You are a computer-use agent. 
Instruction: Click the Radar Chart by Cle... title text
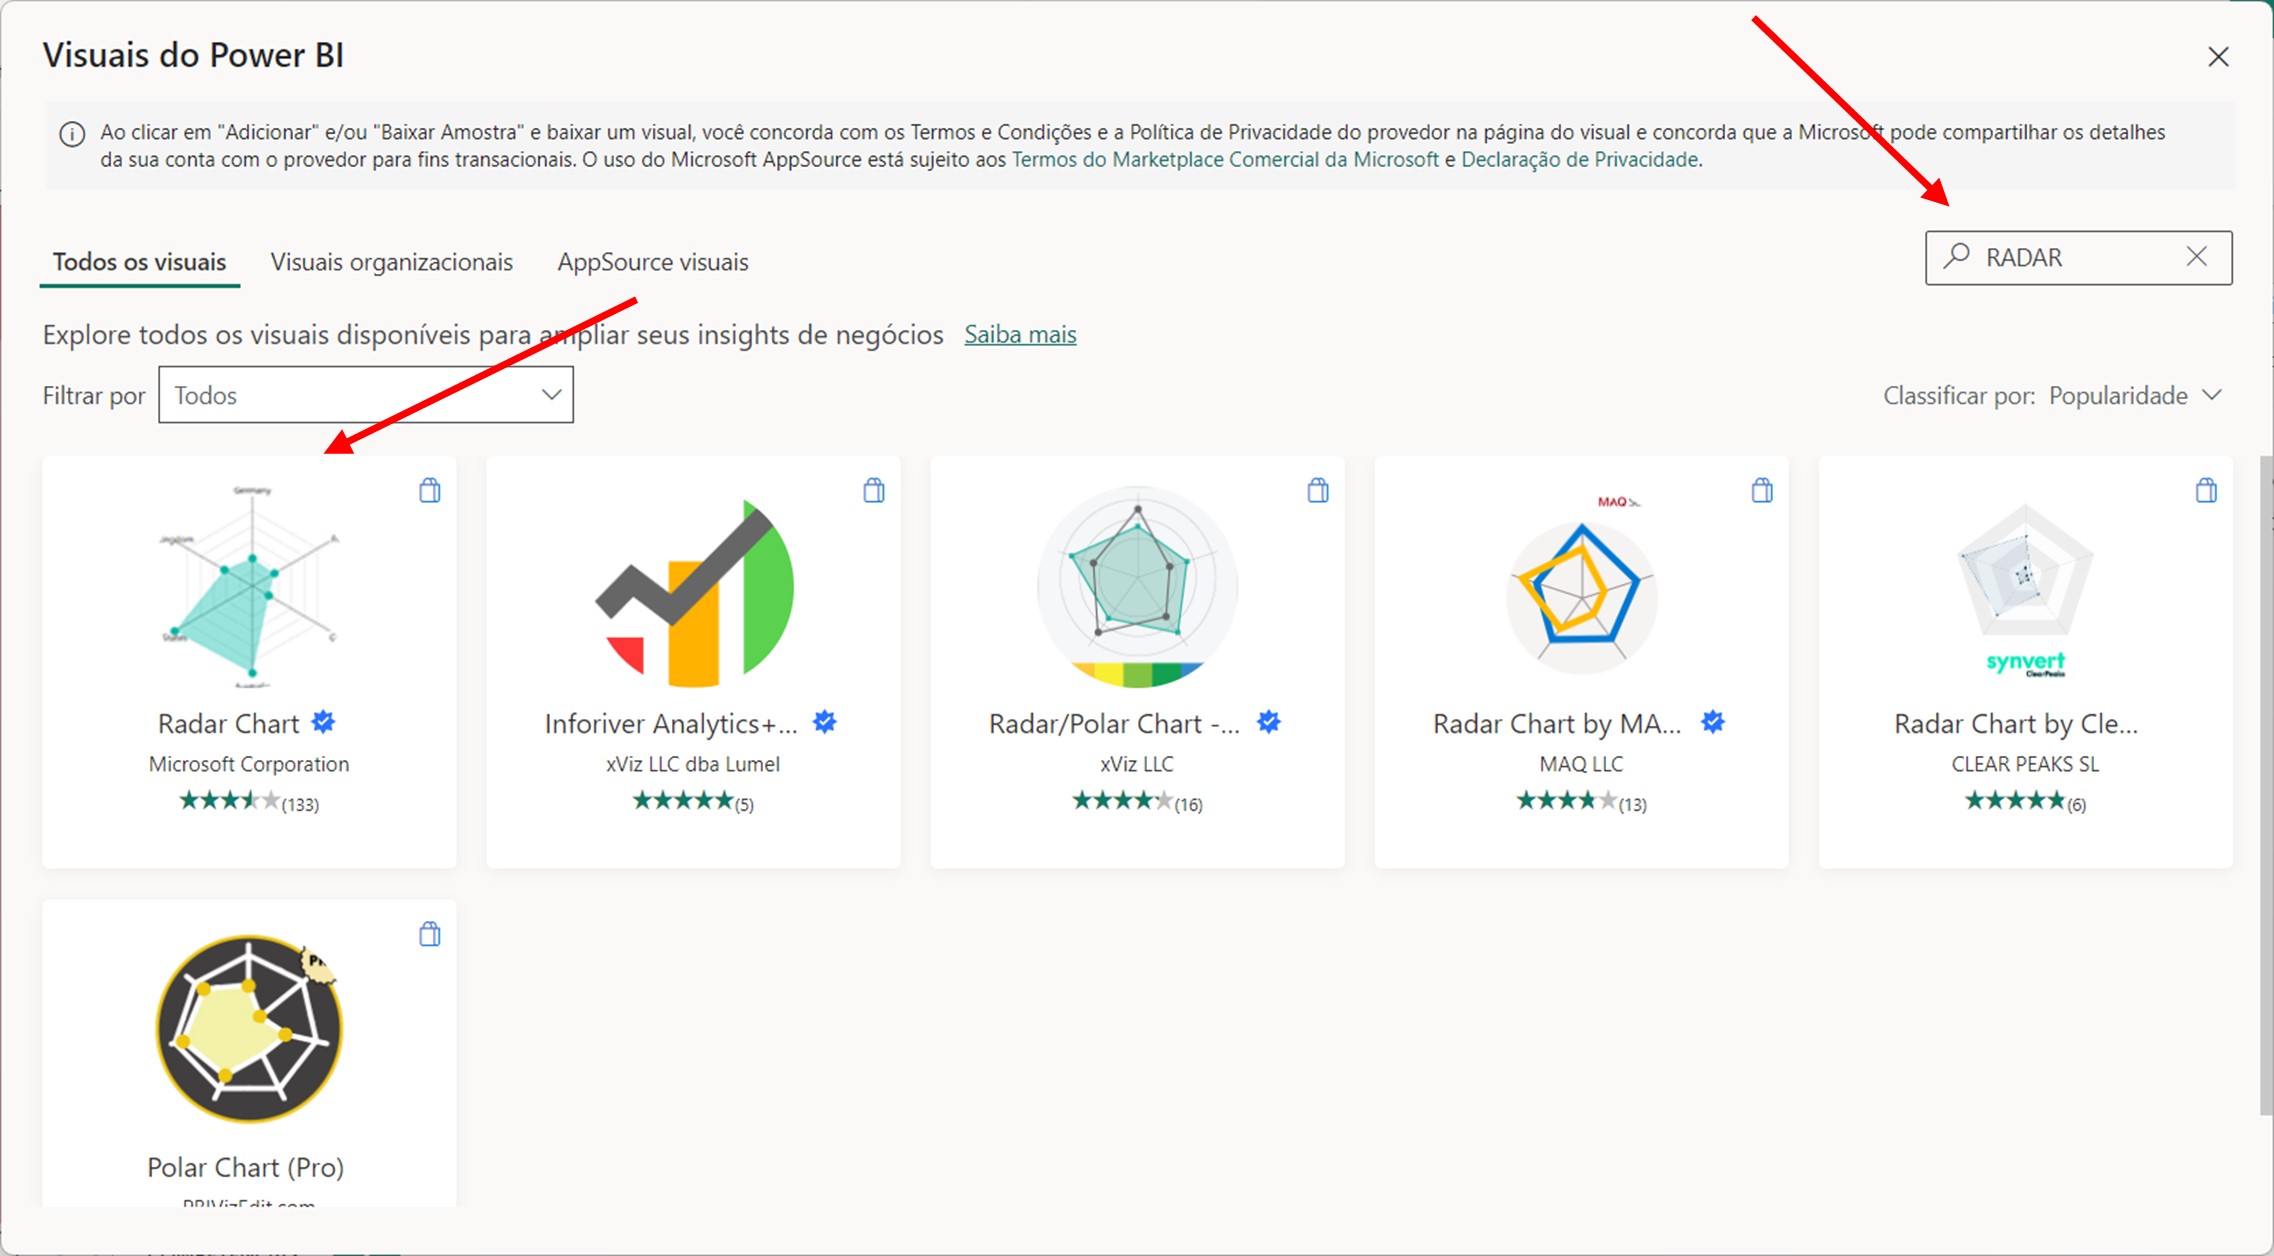2016,723
